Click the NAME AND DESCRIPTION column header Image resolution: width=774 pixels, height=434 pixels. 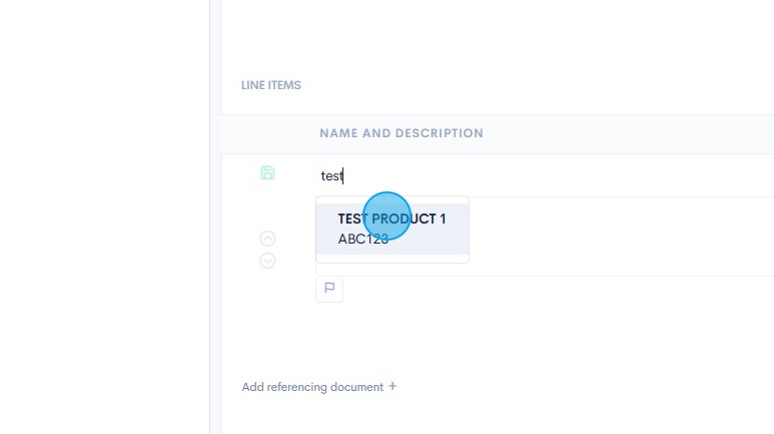click(x=401, y=133)
